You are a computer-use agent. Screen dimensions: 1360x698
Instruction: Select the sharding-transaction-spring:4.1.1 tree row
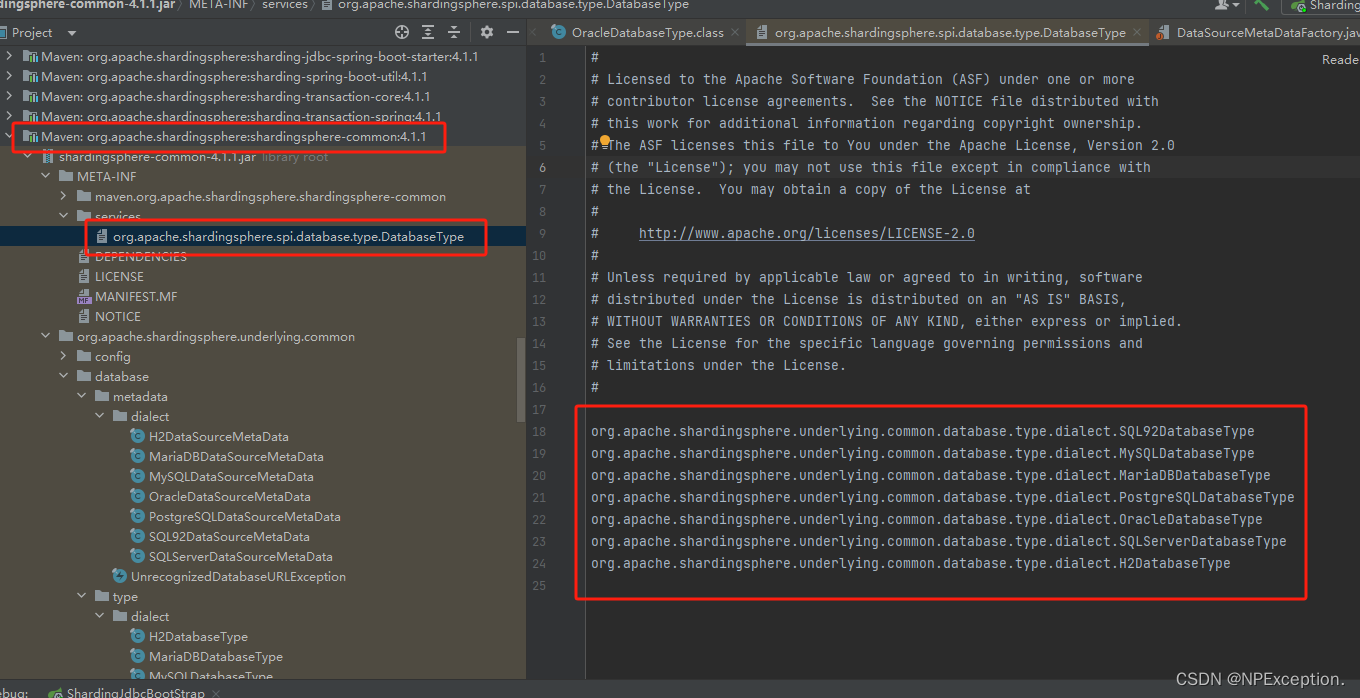pos(241,117)
